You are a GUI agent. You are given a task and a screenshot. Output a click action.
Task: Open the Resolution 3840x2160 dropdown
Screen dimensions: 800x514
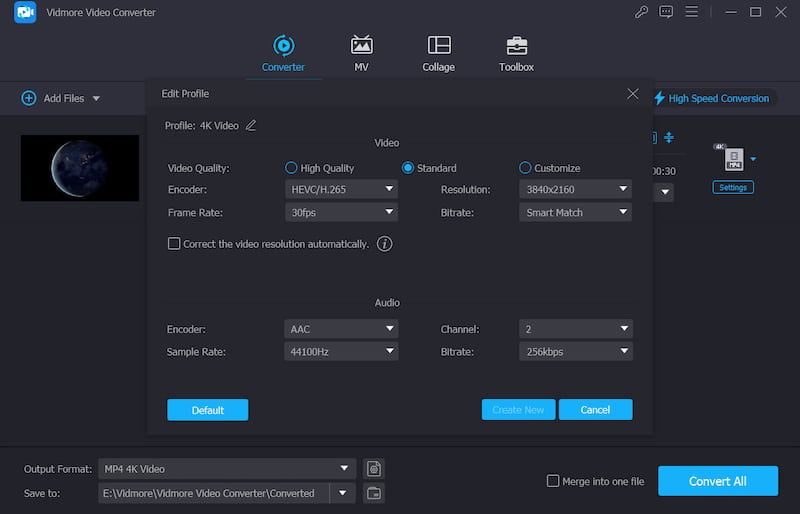(x=576, y=188)
